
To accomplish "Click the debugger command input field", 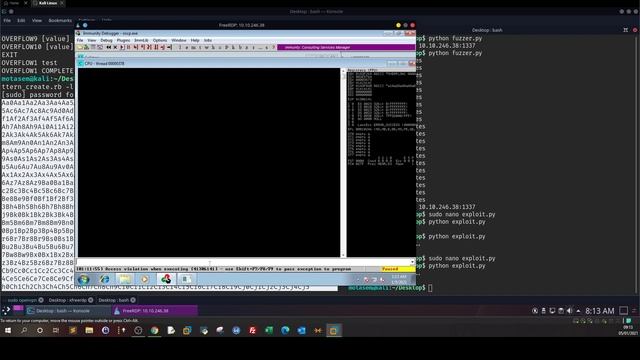I will 244,262.
